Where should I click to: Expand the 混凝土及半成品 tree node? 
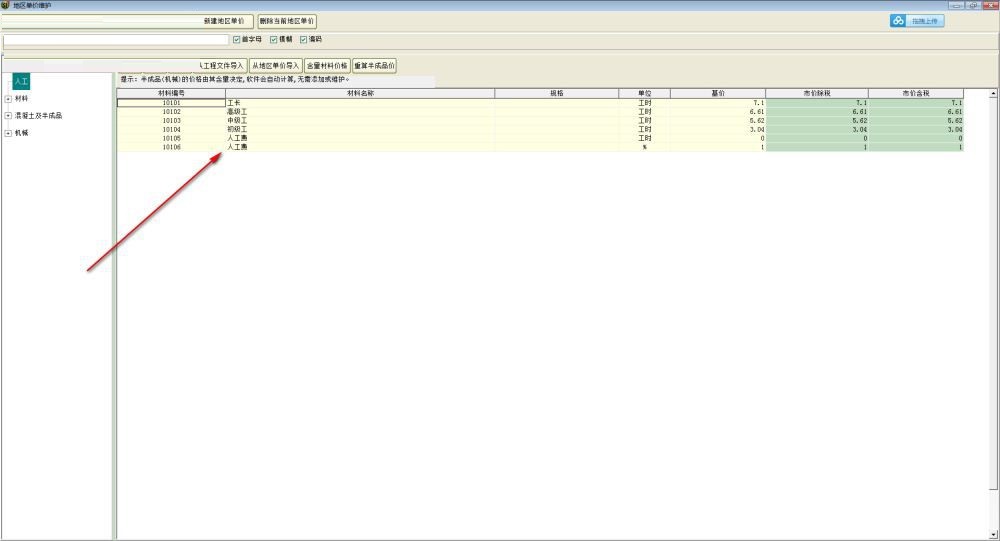8,116
